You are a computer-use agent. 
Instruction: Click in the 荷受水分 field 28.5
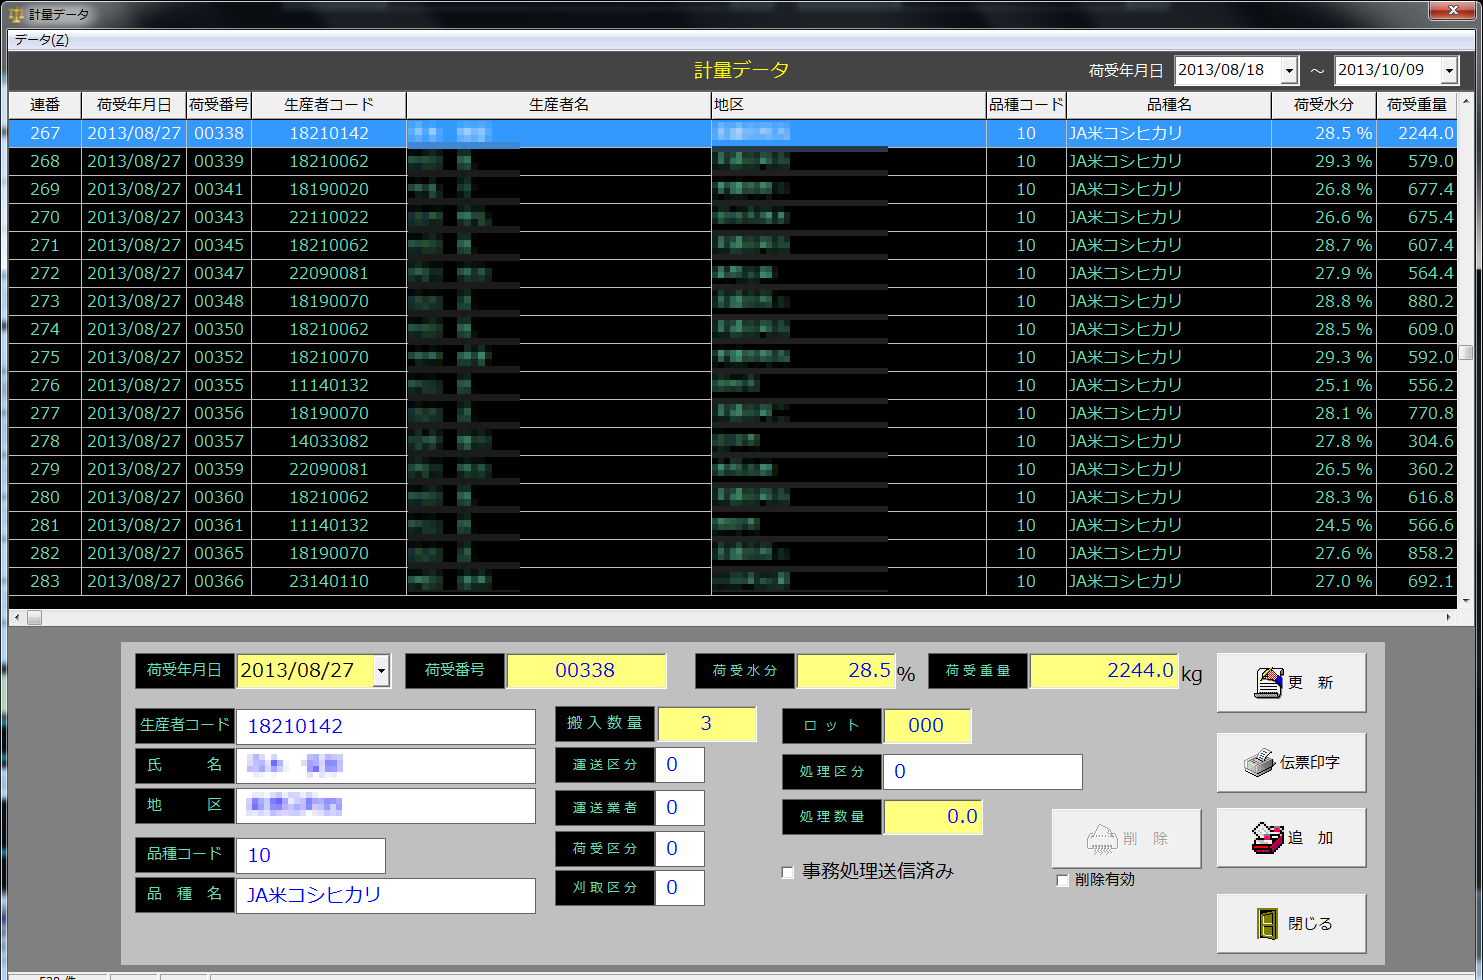click(845, 671)
